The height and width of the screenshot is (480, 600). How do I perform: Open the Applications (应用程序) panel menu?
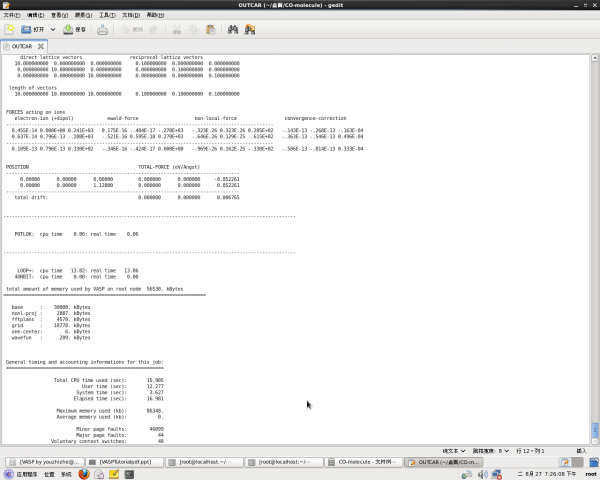[20, 474]
